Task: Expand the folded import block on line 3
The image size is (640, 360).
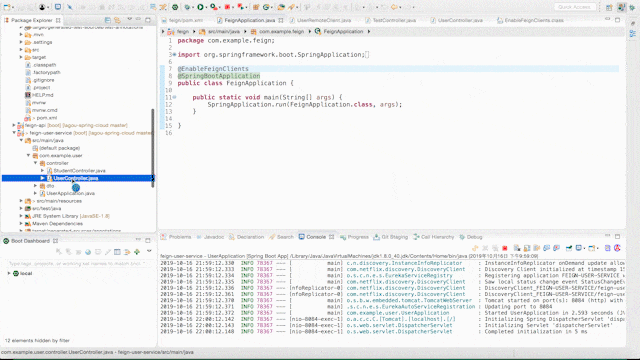Action: coord(174,54)
